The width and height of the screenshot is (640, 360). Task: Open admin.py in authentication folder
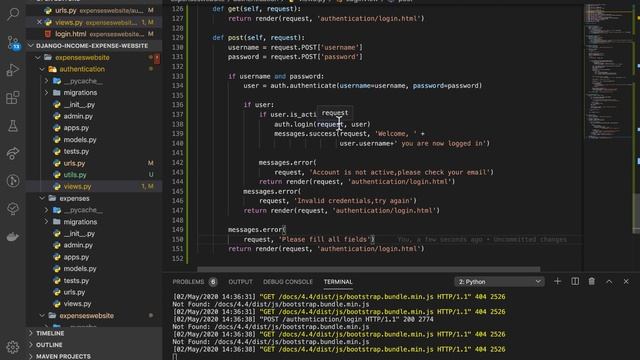[94, 116]
